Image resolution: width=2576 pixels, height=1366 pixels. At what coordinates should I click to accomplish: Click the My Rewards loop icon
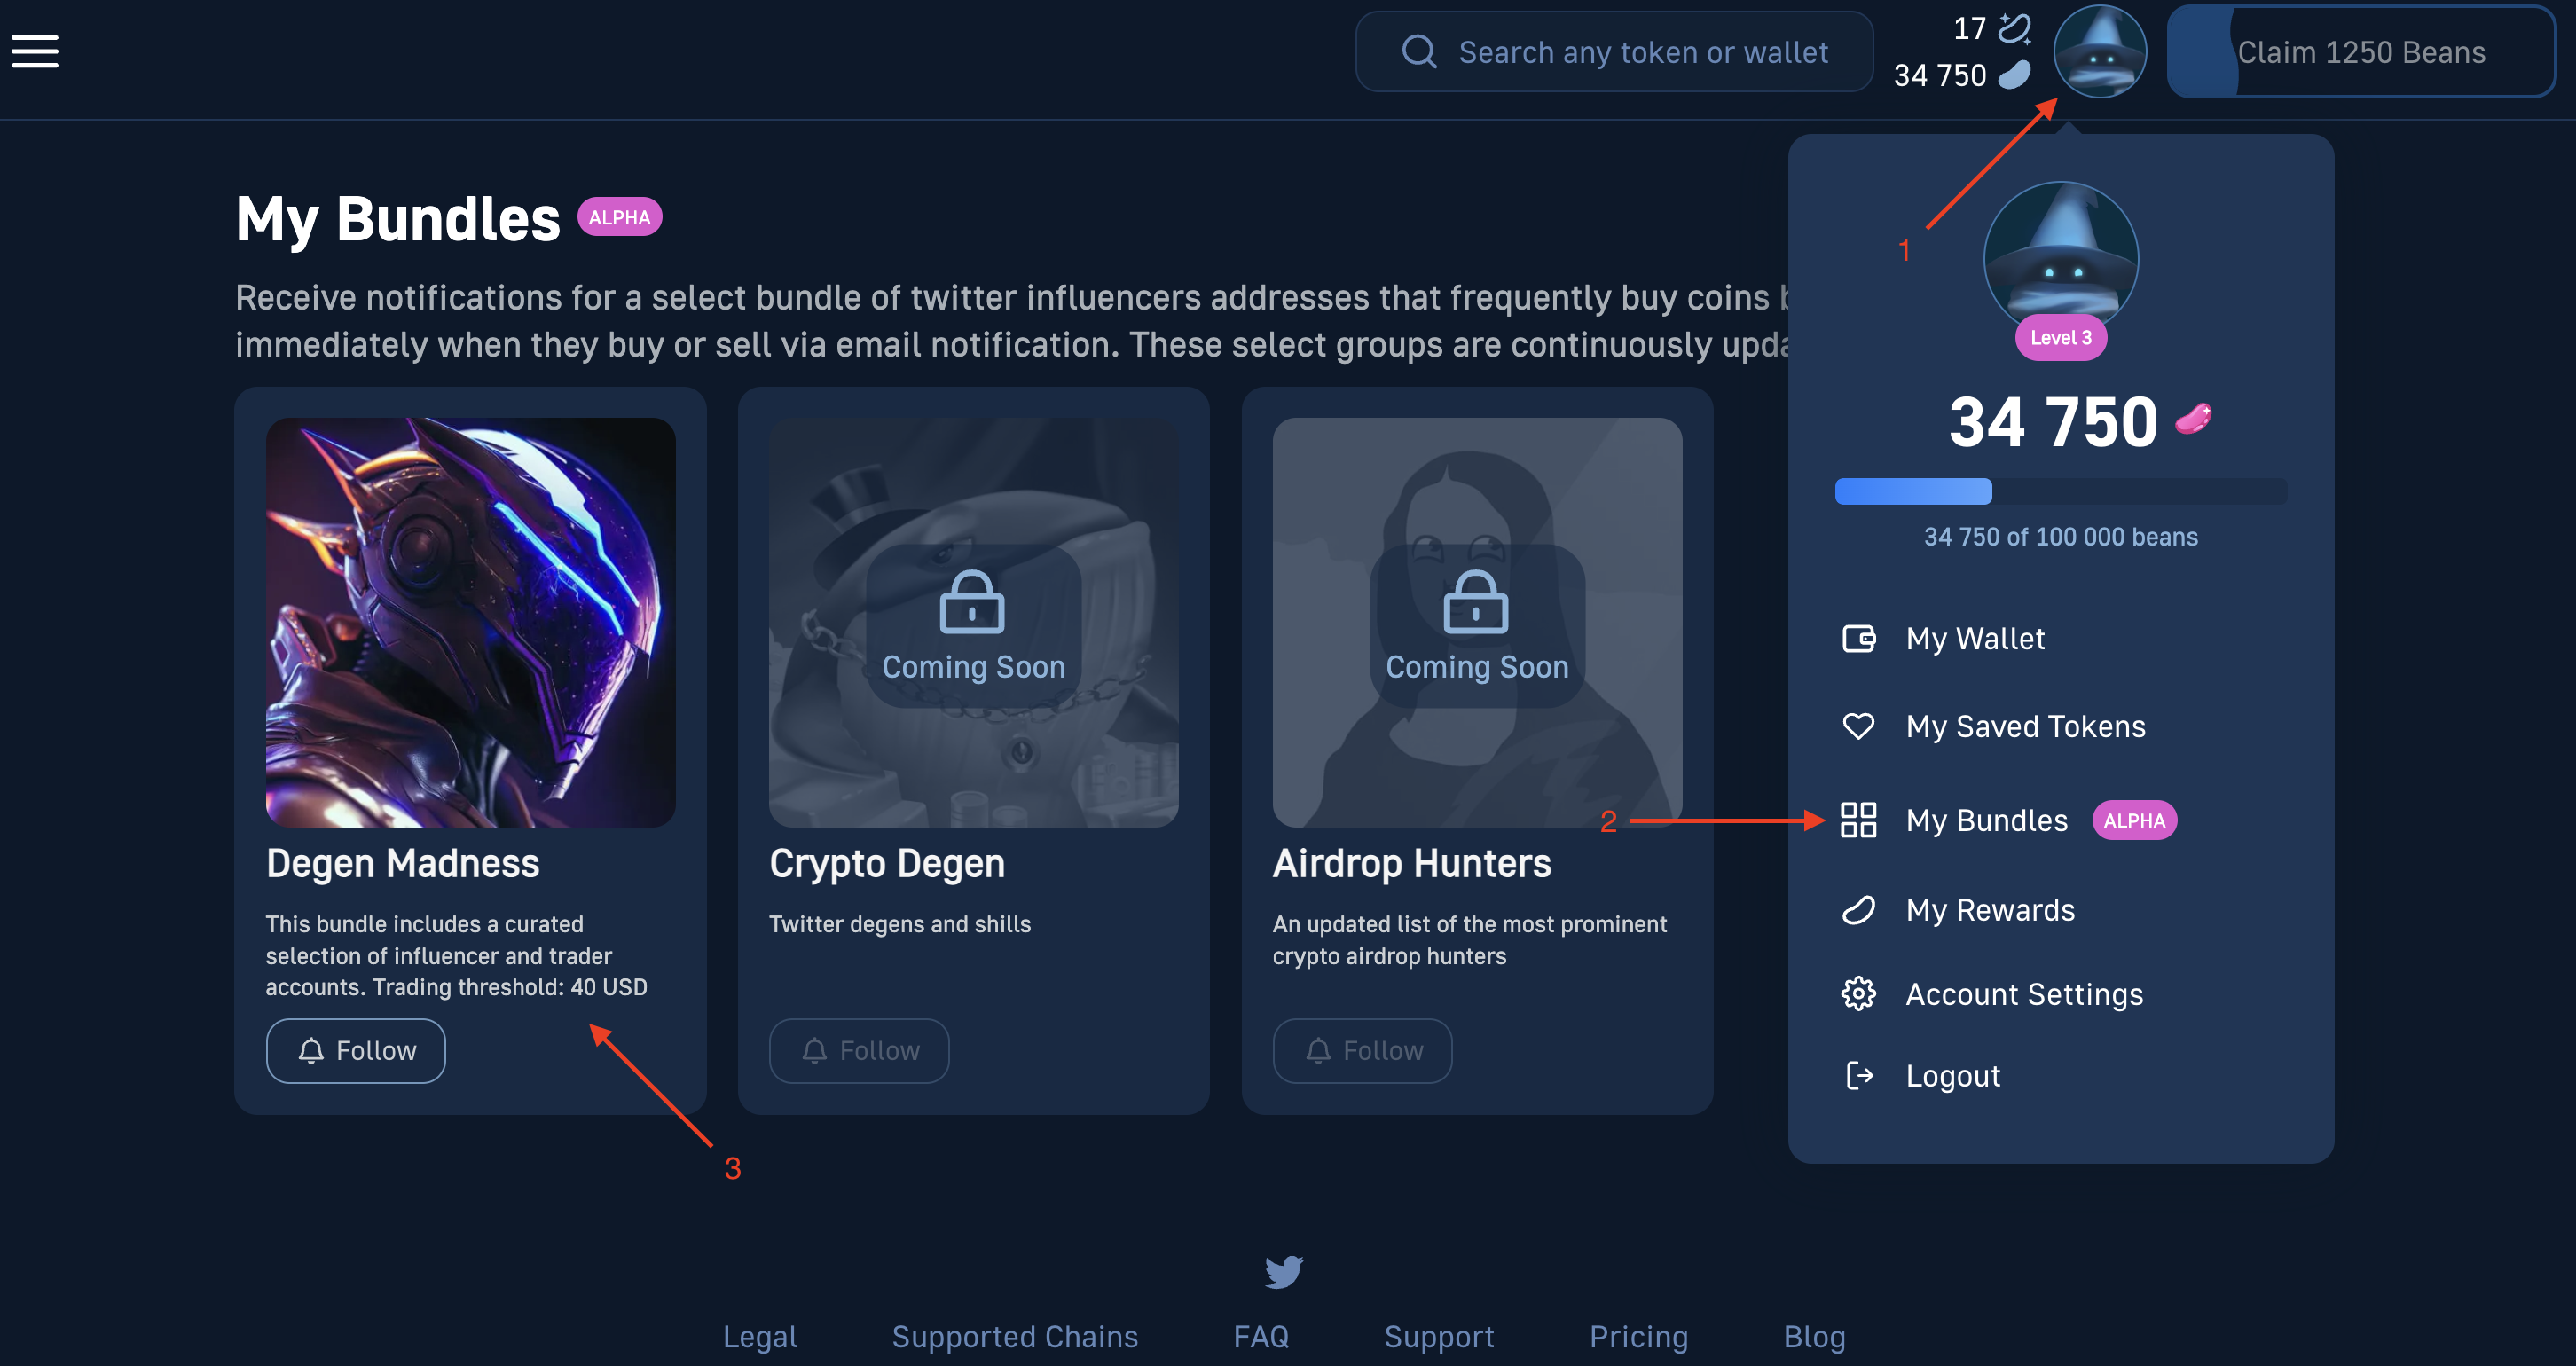point(1862,909)
